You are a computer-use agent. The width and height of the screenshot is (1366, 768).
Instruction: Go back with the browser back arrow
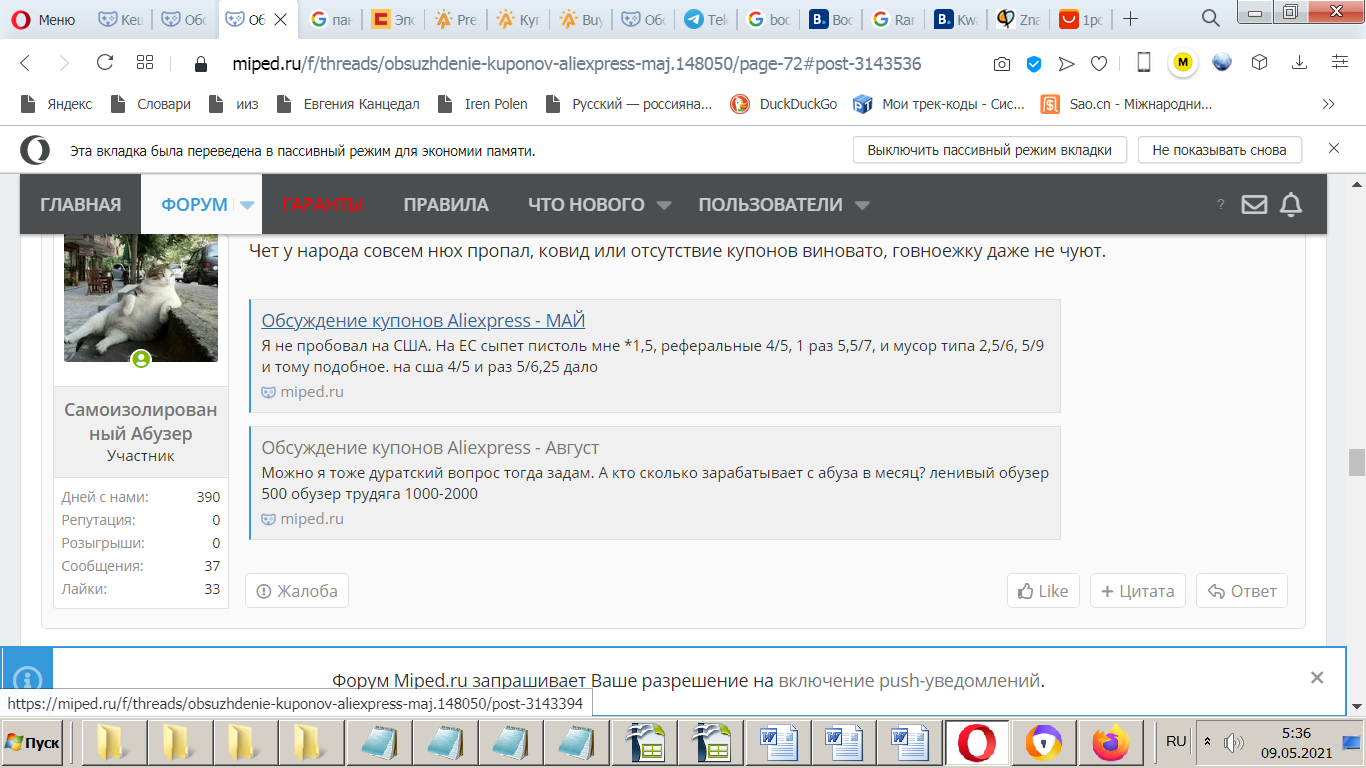[25, 63]
